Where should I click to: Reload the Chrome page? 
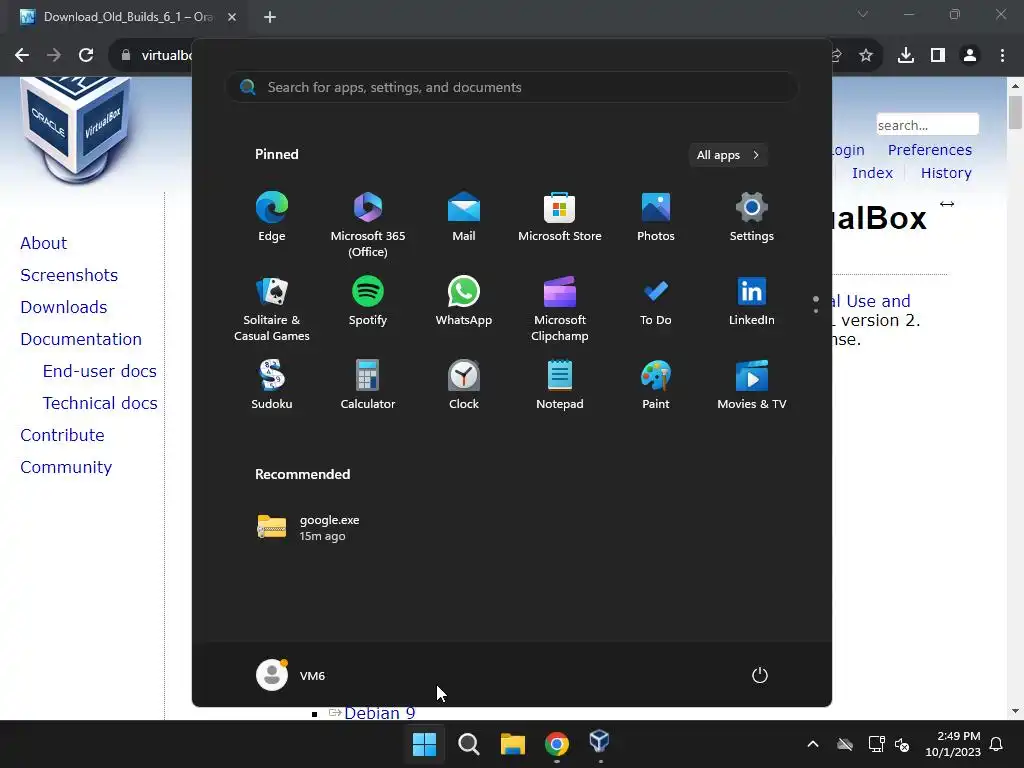(86, 55)
